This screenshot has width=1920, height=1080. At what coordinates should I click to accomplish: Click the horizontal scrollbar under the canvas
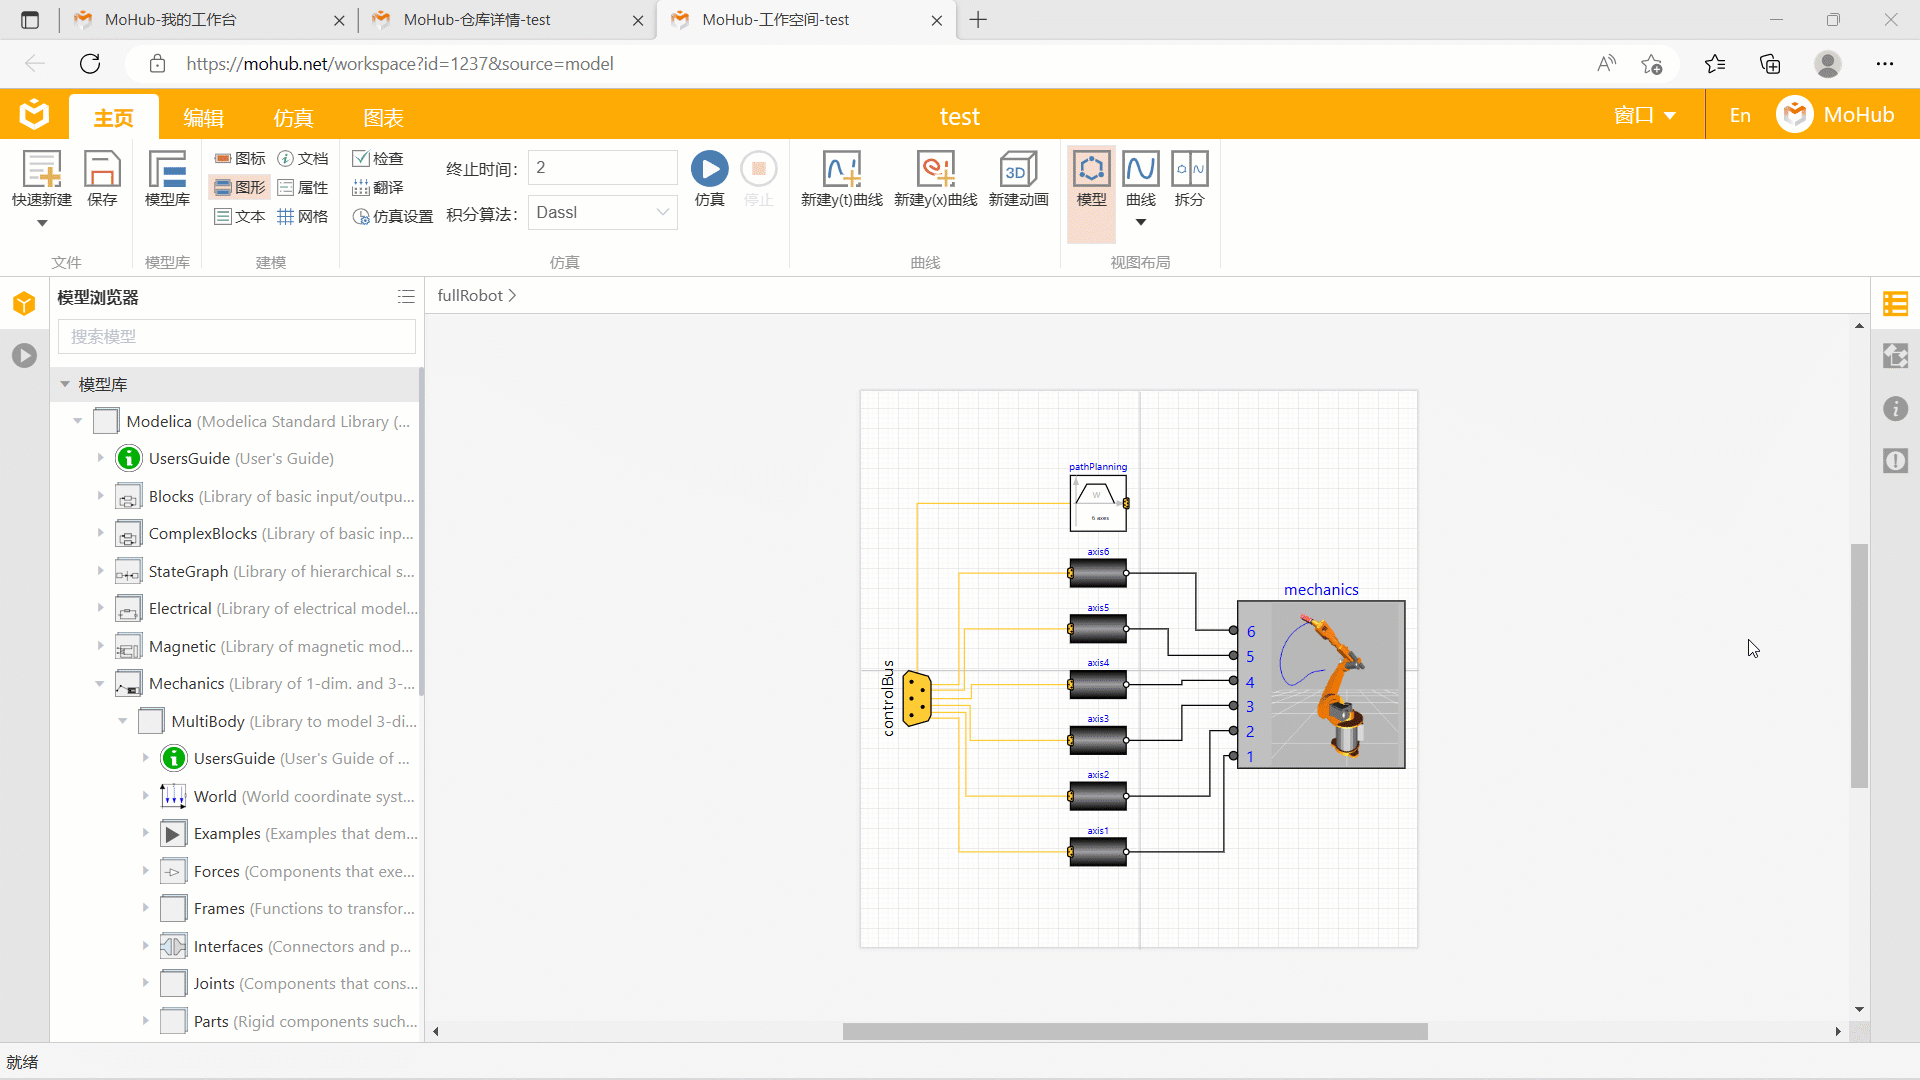[1135, 1031]
